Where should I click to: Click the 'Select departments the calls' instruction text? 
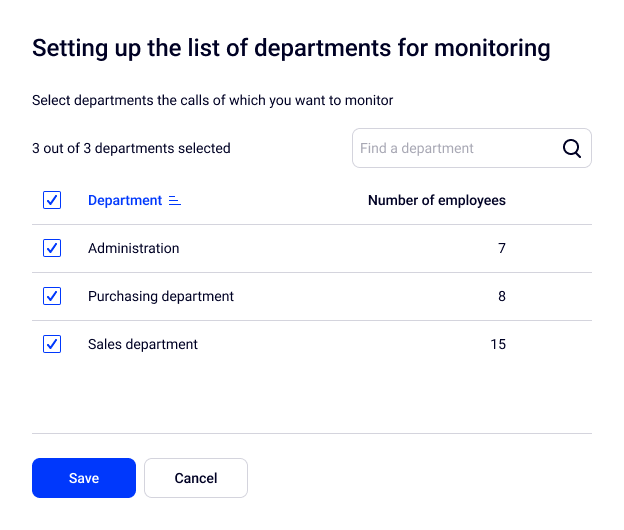point(212,100)
